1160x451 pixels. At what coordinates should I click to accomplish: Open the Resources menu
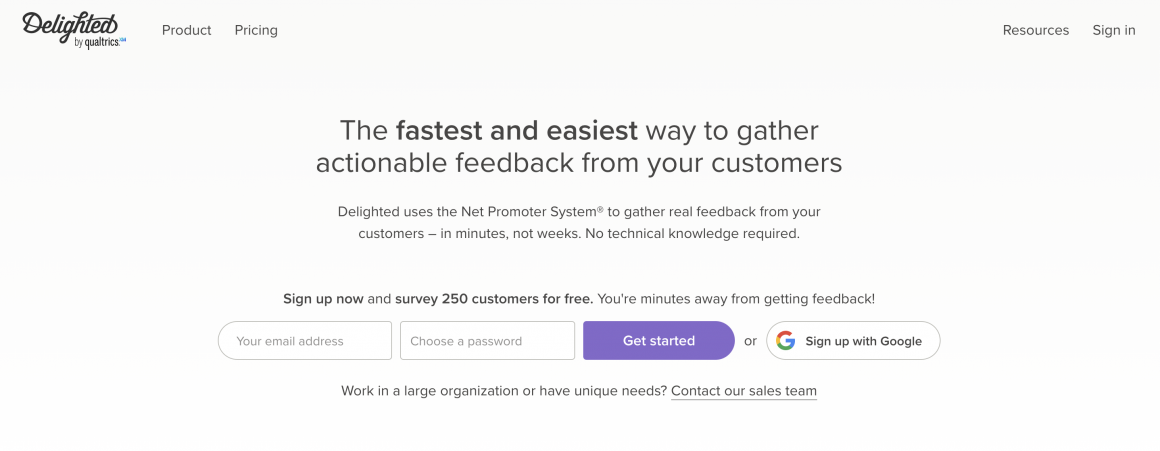pos(1035,30)
